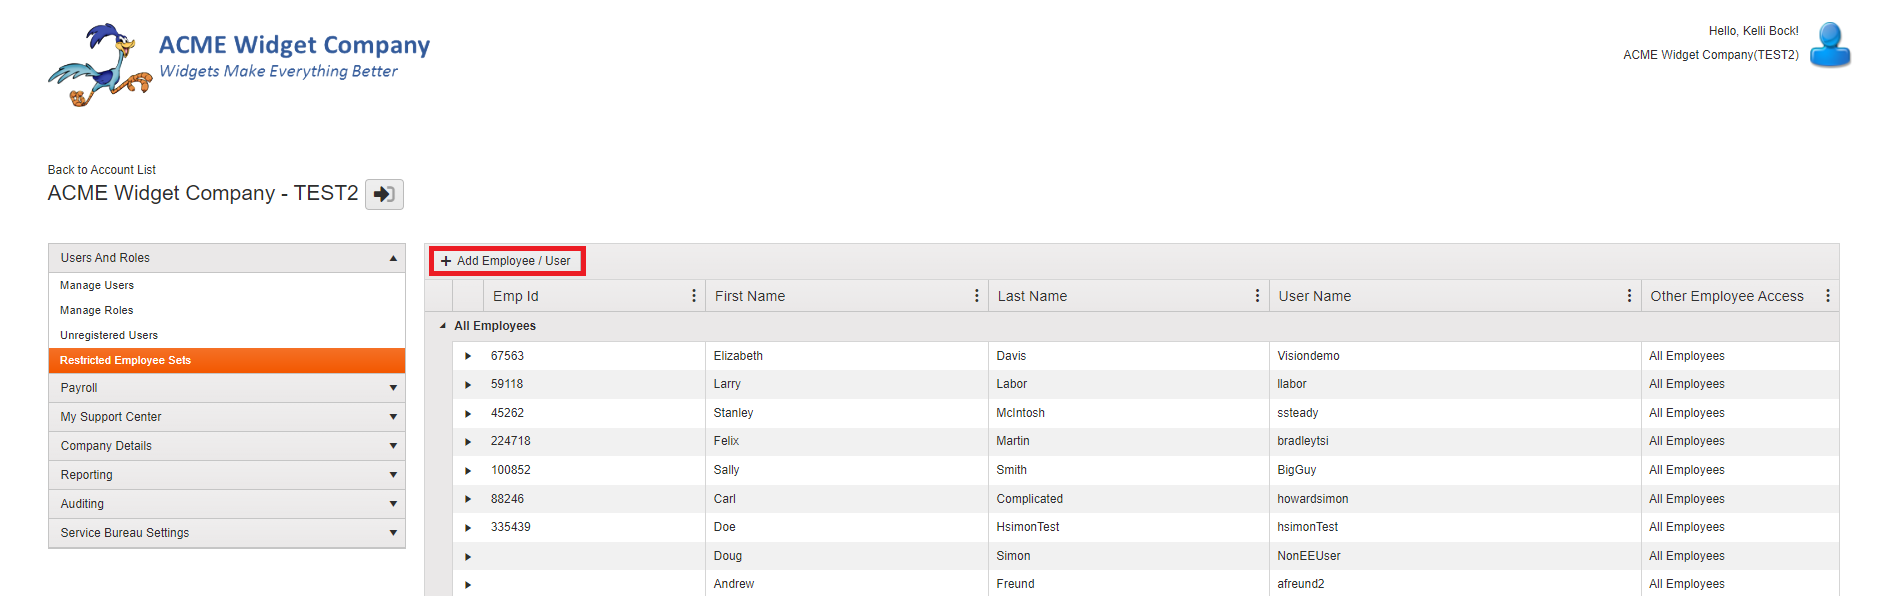Expand the Payroll sidebar section
Image resolution: width=1899 pixels, height=596 pixels.
click(227, 388)
